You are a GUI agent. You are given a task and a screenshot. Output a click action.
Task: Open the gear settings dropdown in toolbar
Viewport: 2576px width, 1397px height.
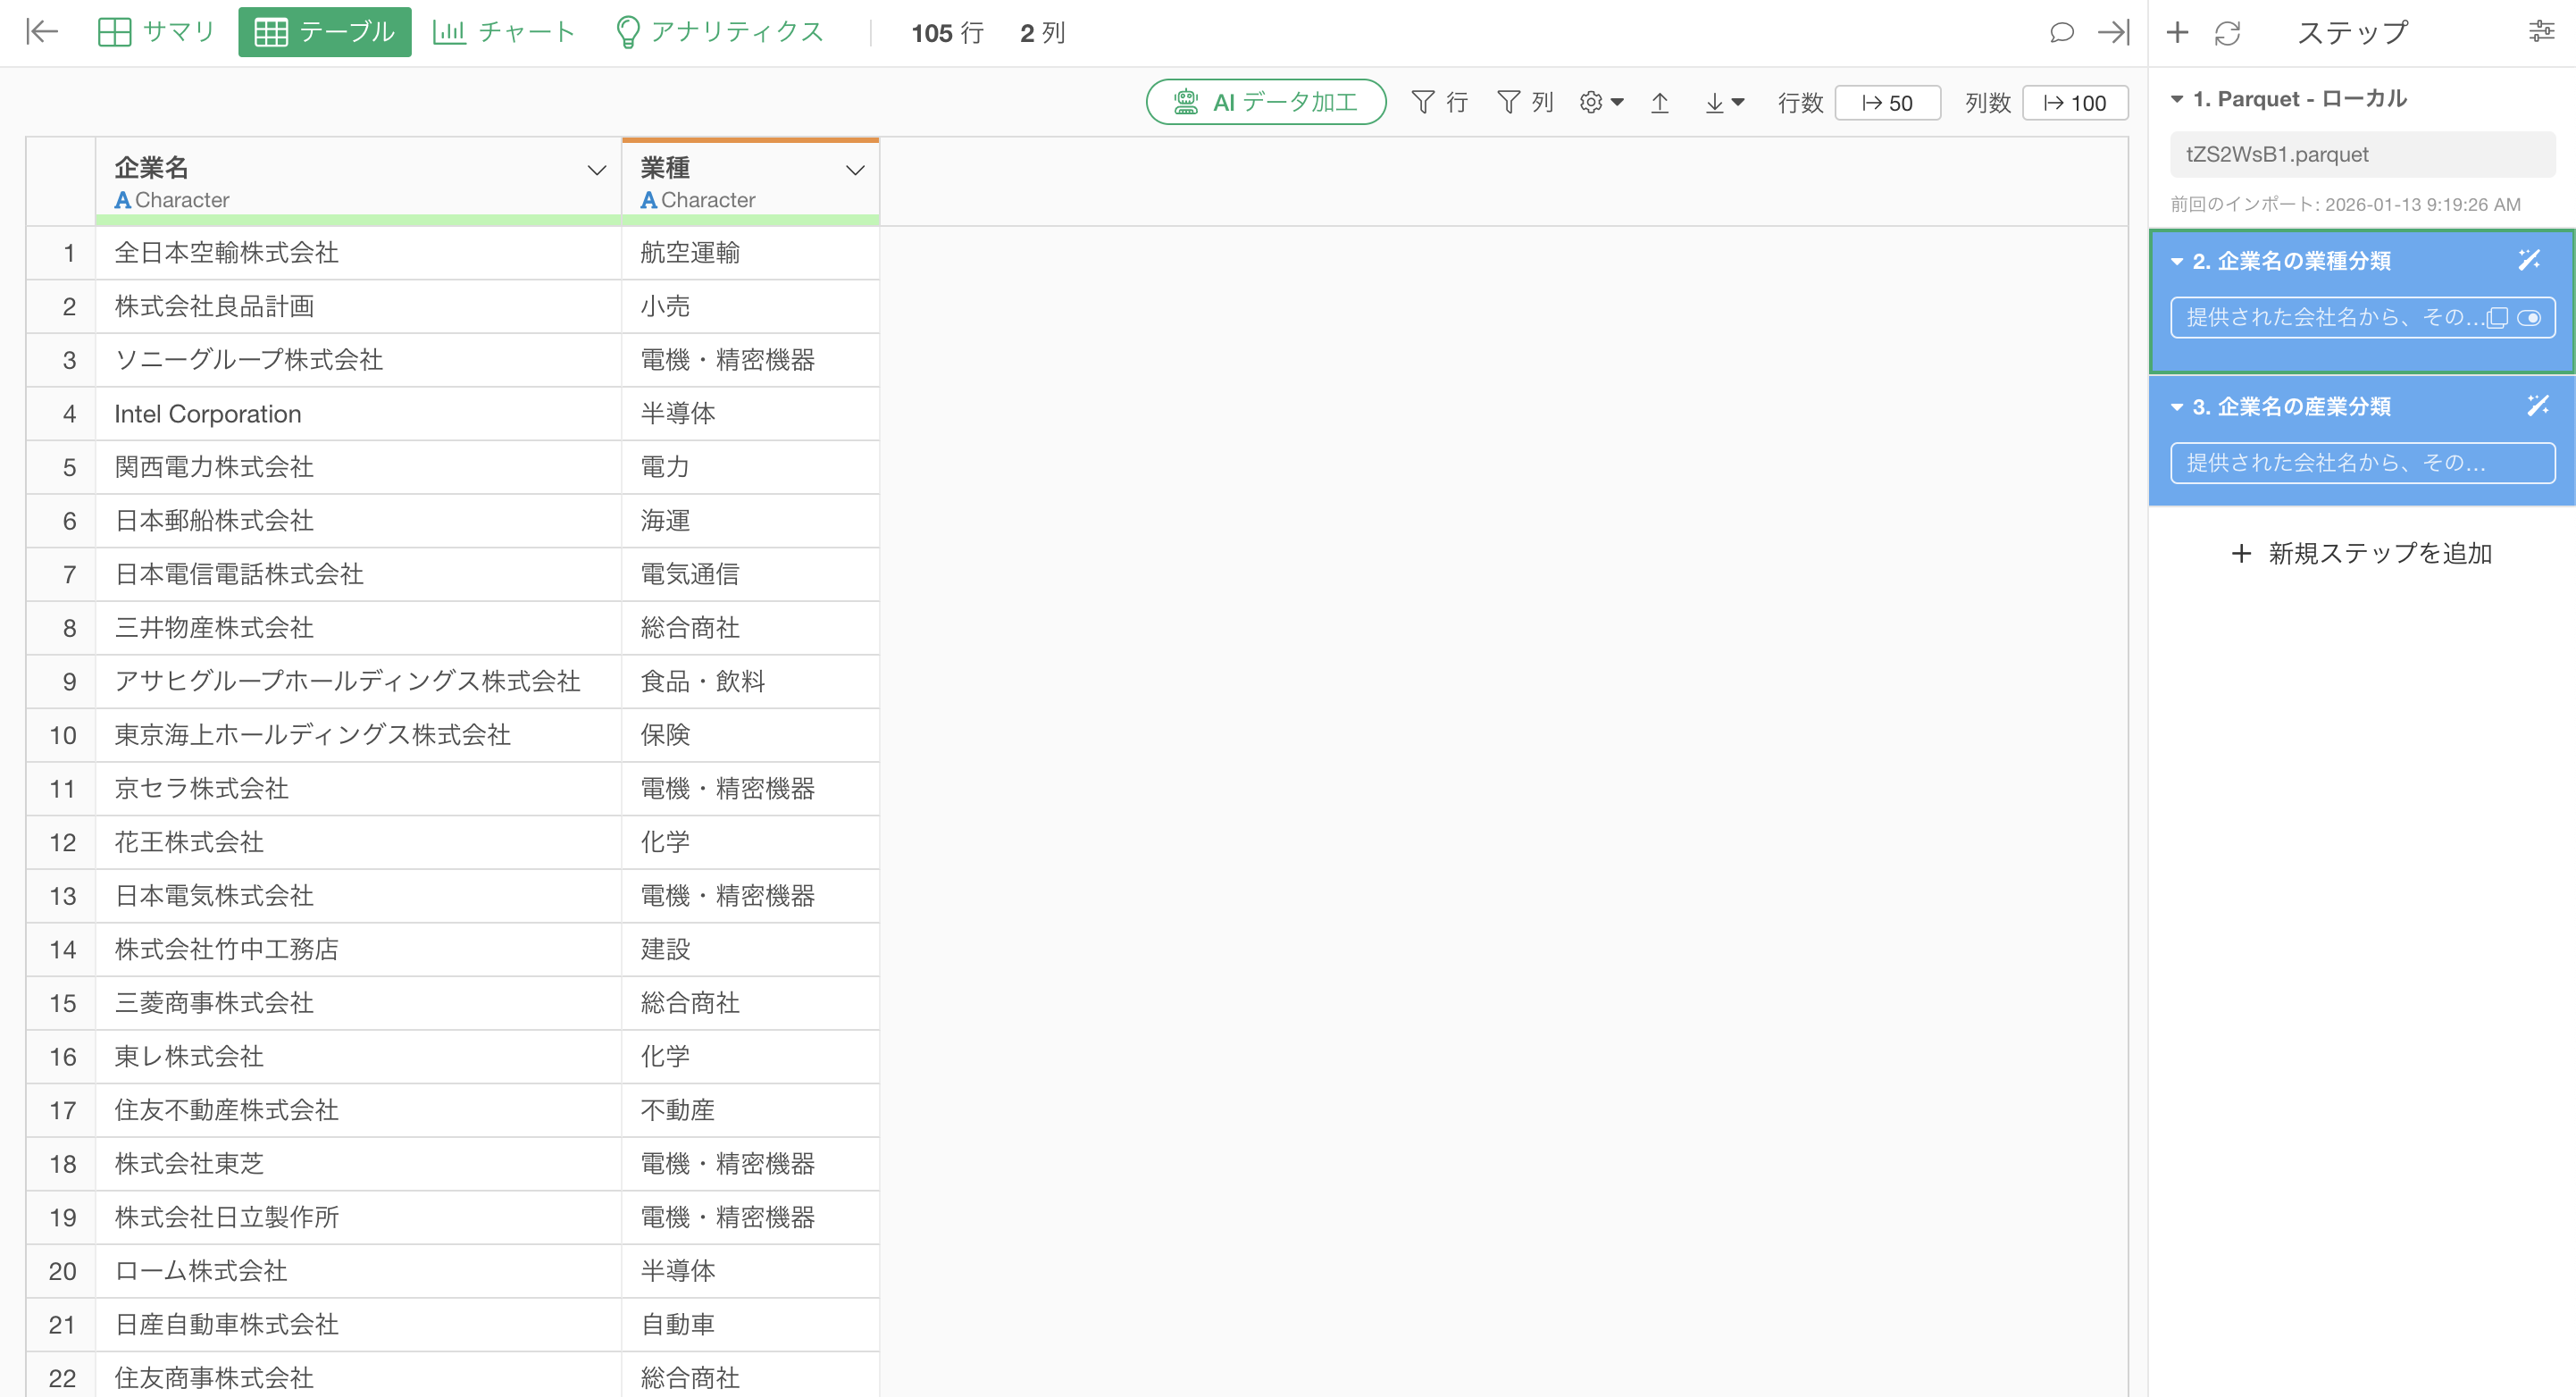pyautogui.click(x=1601, y=103)
